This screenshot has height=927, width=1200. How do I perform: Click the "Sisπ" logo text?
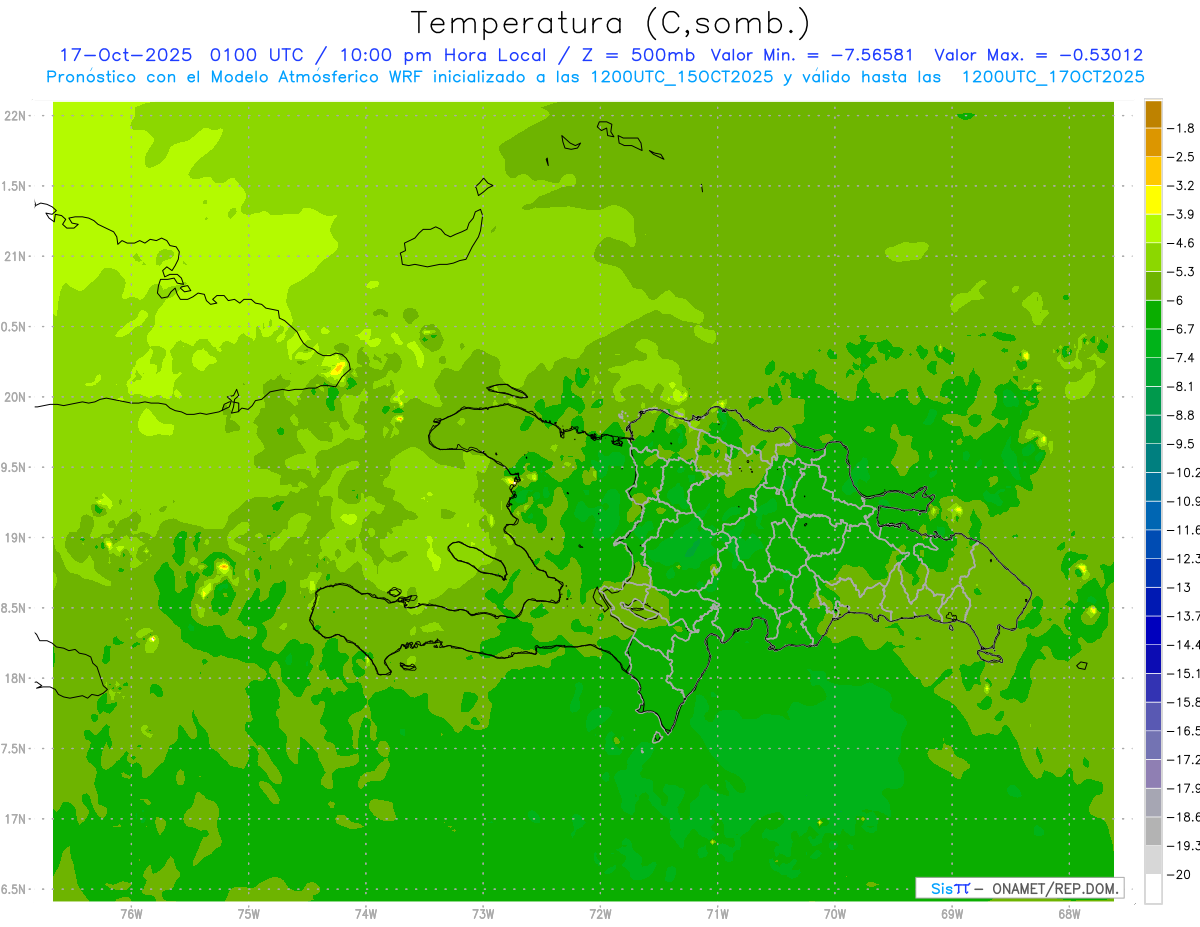click(x=949, y=888)
